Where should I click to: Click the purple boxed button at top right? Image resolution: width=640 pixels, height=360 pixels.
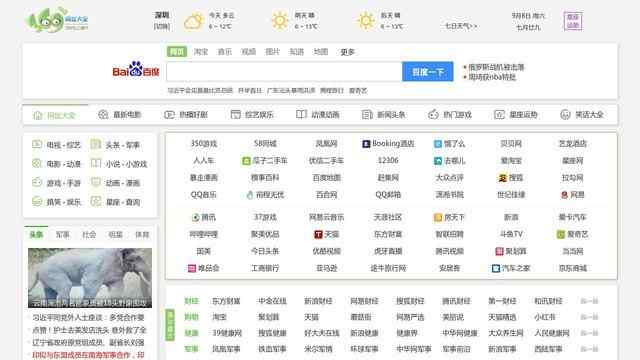[573, 21]
